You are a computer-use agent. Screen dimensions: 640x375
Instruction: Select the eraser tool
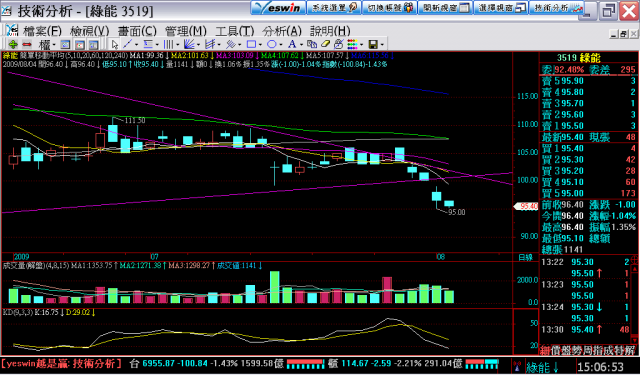(x=325, y=44)
